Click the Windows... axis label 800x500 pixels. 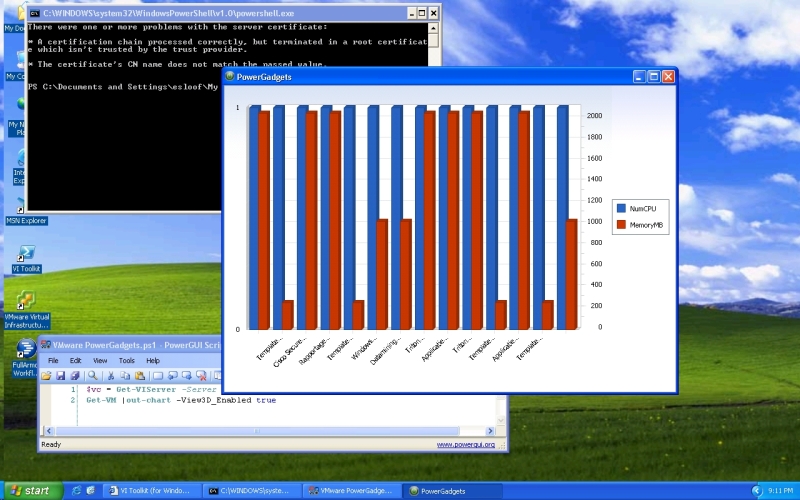365,347
